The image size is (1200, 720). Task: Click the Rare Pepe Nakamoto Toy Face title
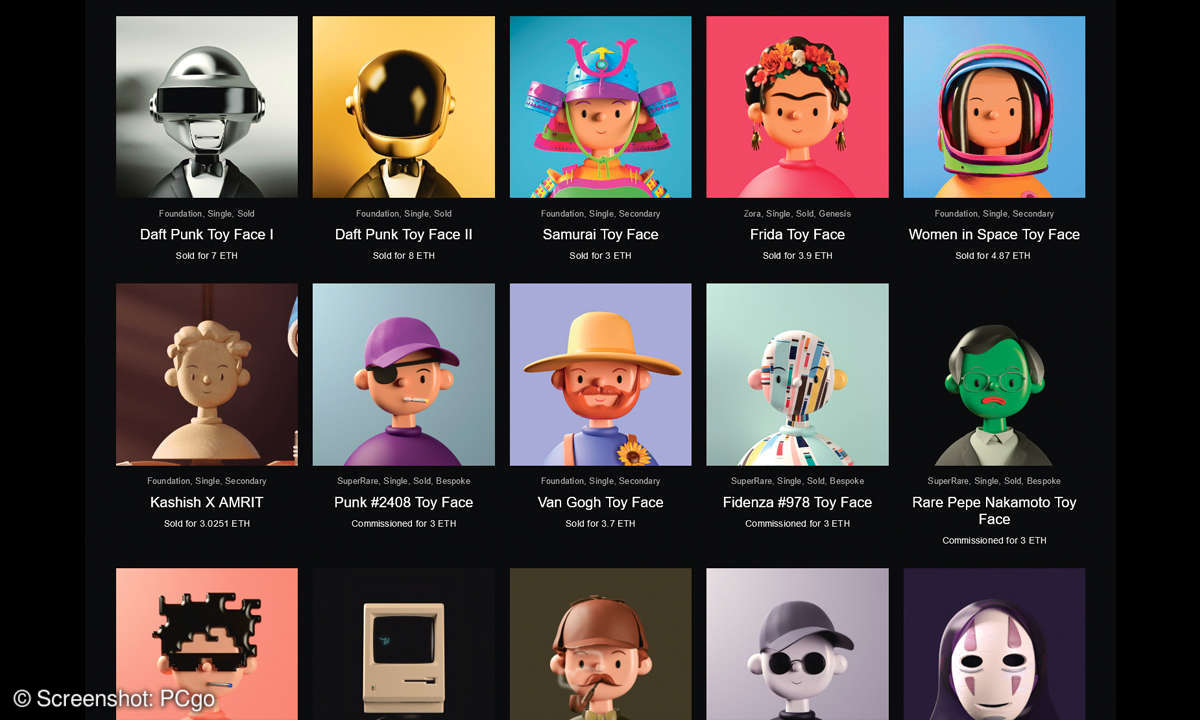click(x=994, y=511)
